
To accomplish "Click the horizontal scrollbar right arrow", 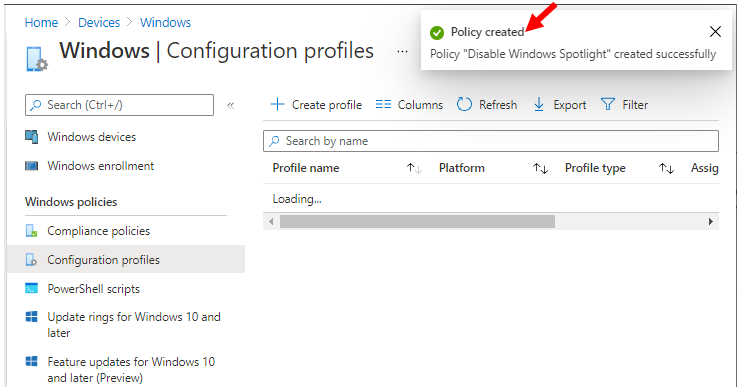I will [711, 222].
